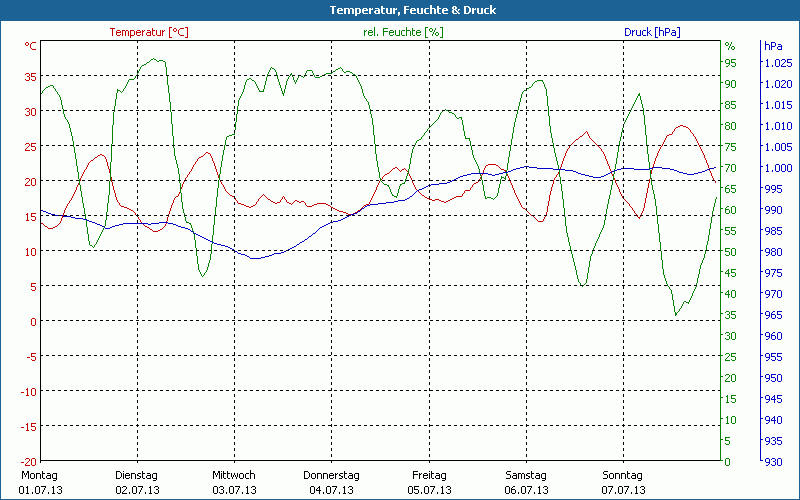Image resolution: width=800 pixels, height=500 pixels.
Task: Click the '1.025' pressure axis value
Action: [778, 63]
